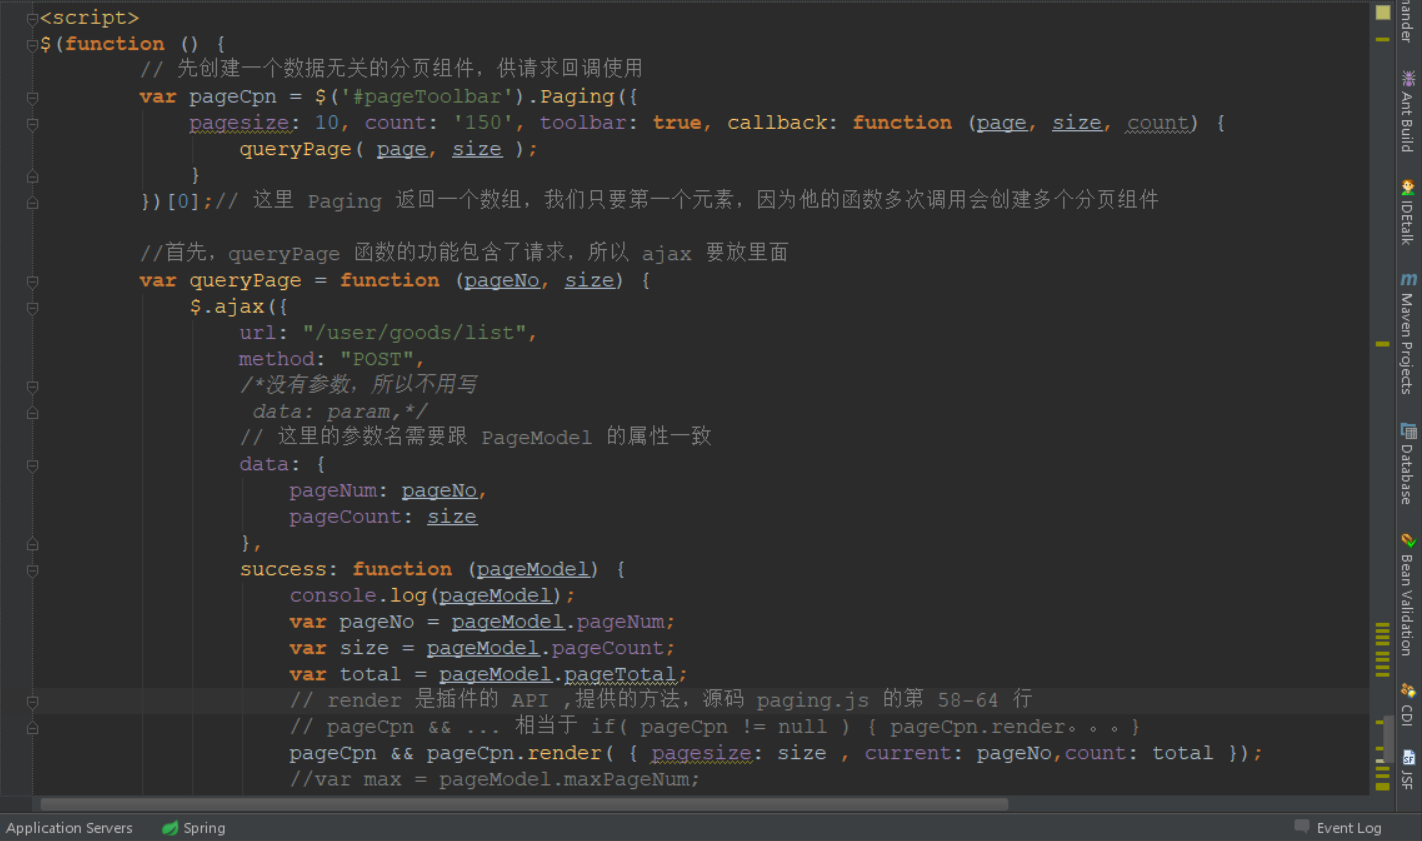Screen dimensions: 1422x841
Task: Place cursor on "/user/goods/list" url string
Action: coord(415,333)
